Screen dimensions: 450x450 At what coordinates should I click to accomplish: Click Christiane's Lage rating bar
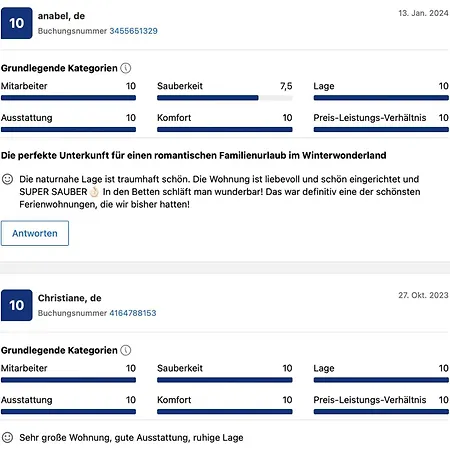click(381, 380)
